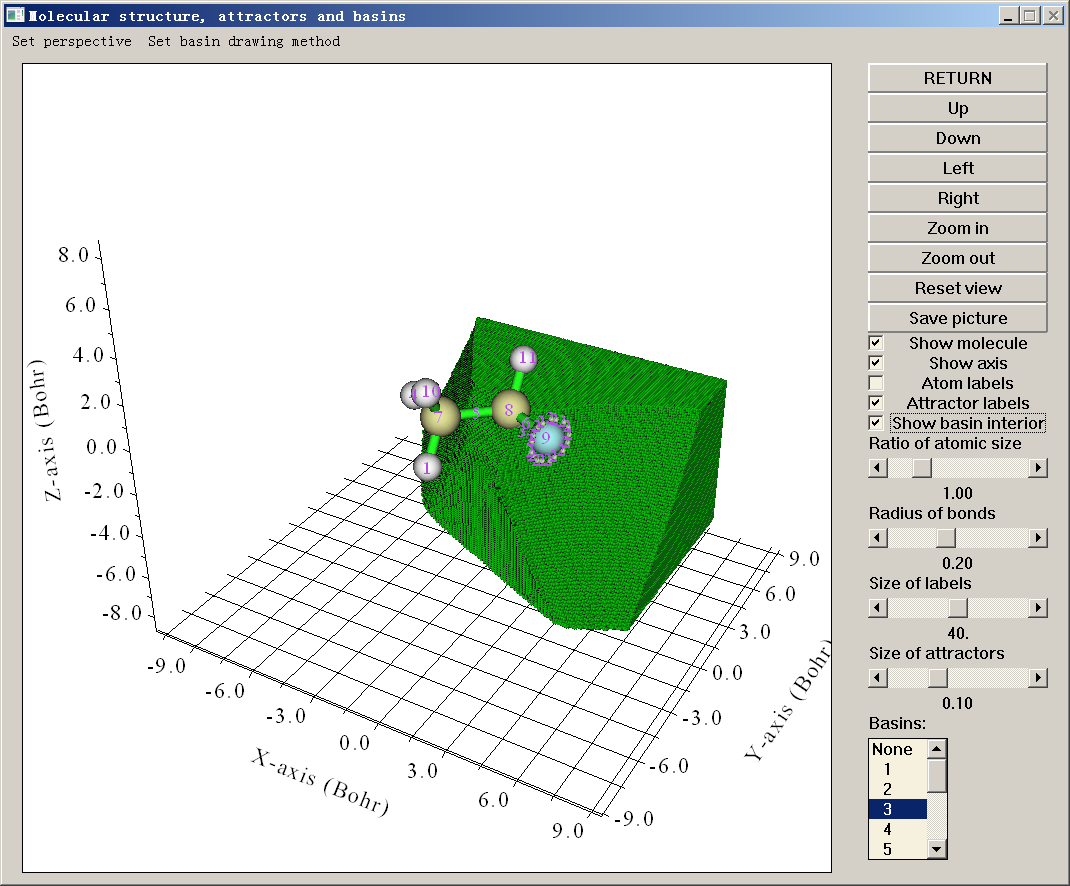The height and width of the screenshot is (886, 1070).
Task: Rotate view using Right button
Action: 957,198
